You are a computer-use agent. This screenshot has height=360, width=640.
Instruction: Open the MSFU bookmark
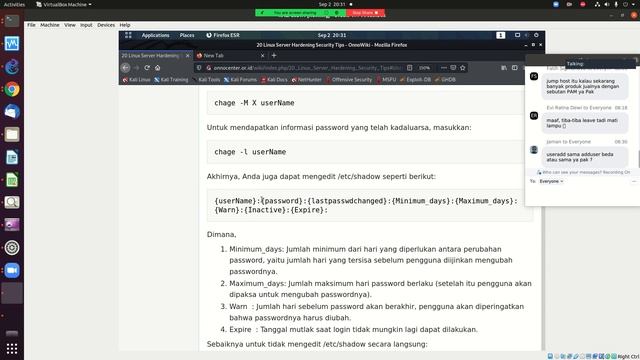tap(386, 80)
